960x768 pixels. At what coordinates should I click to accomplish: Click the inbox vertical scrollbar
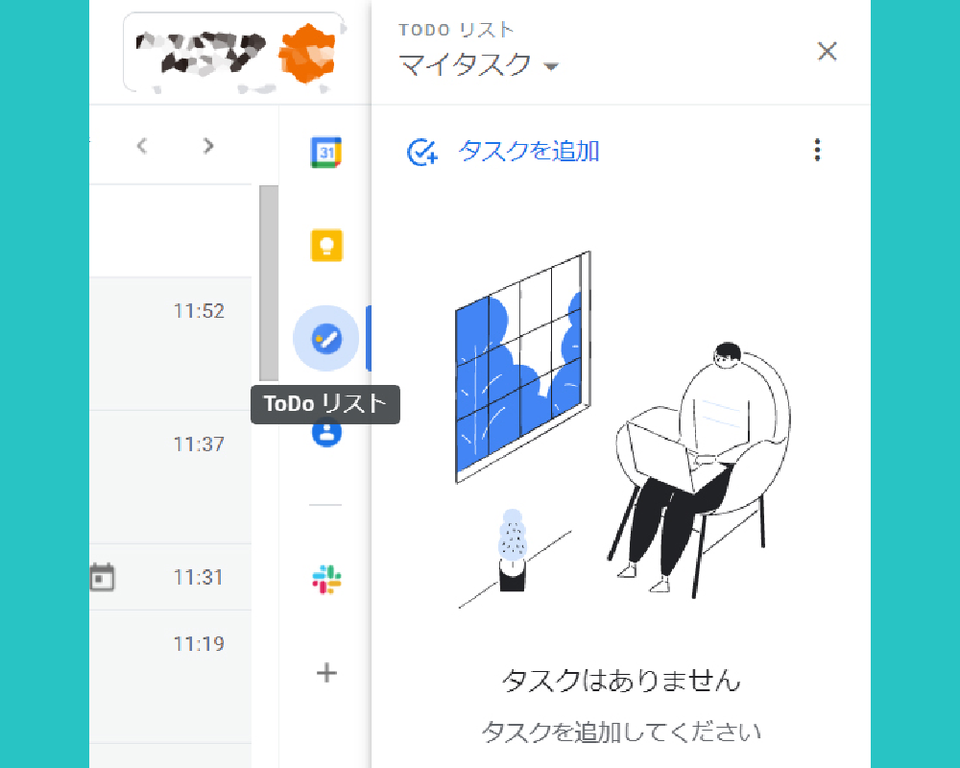pos(269,283)
